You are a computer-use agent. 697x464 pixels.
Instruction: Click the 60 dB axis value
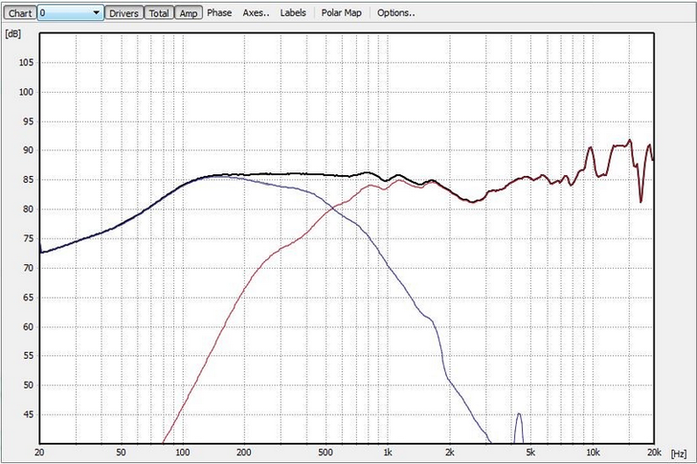(x=28, y=327)
